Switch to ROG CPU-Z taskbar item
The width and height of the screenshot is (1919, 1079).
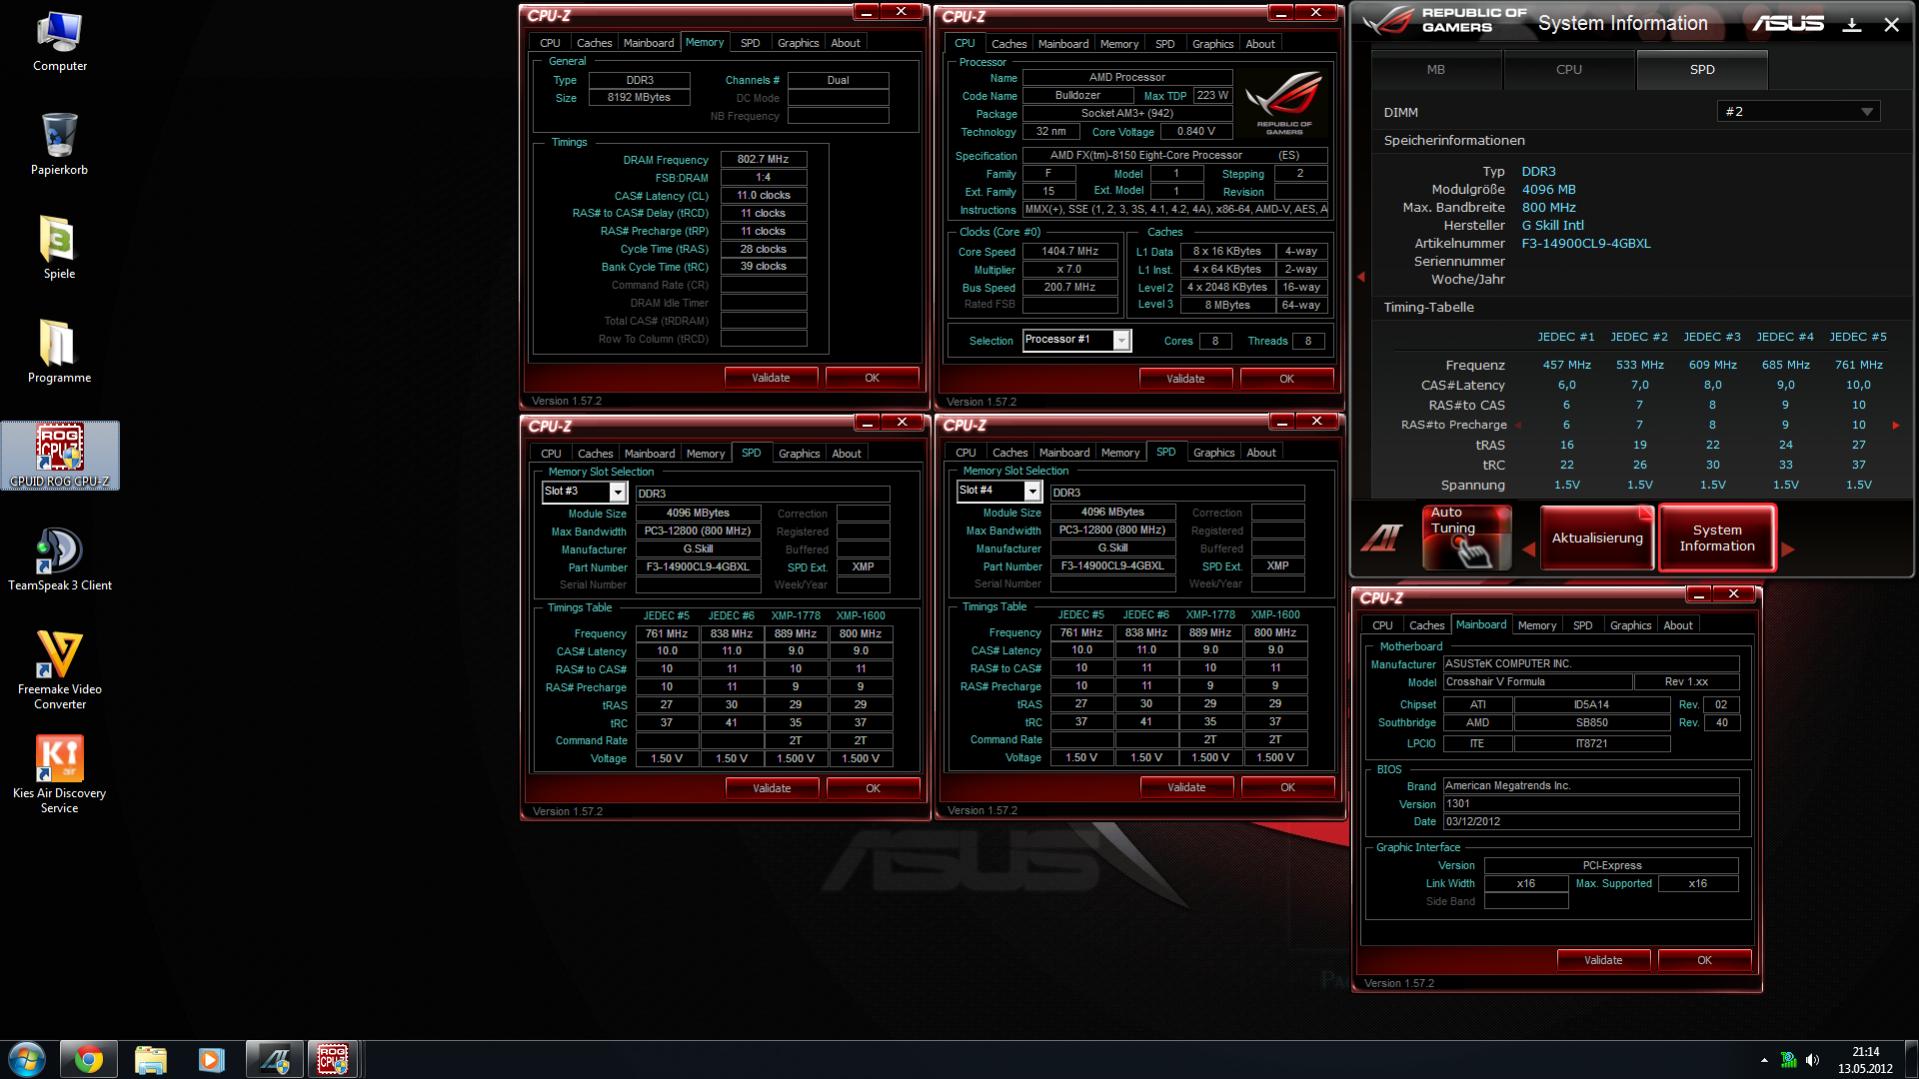point(333,1059)
